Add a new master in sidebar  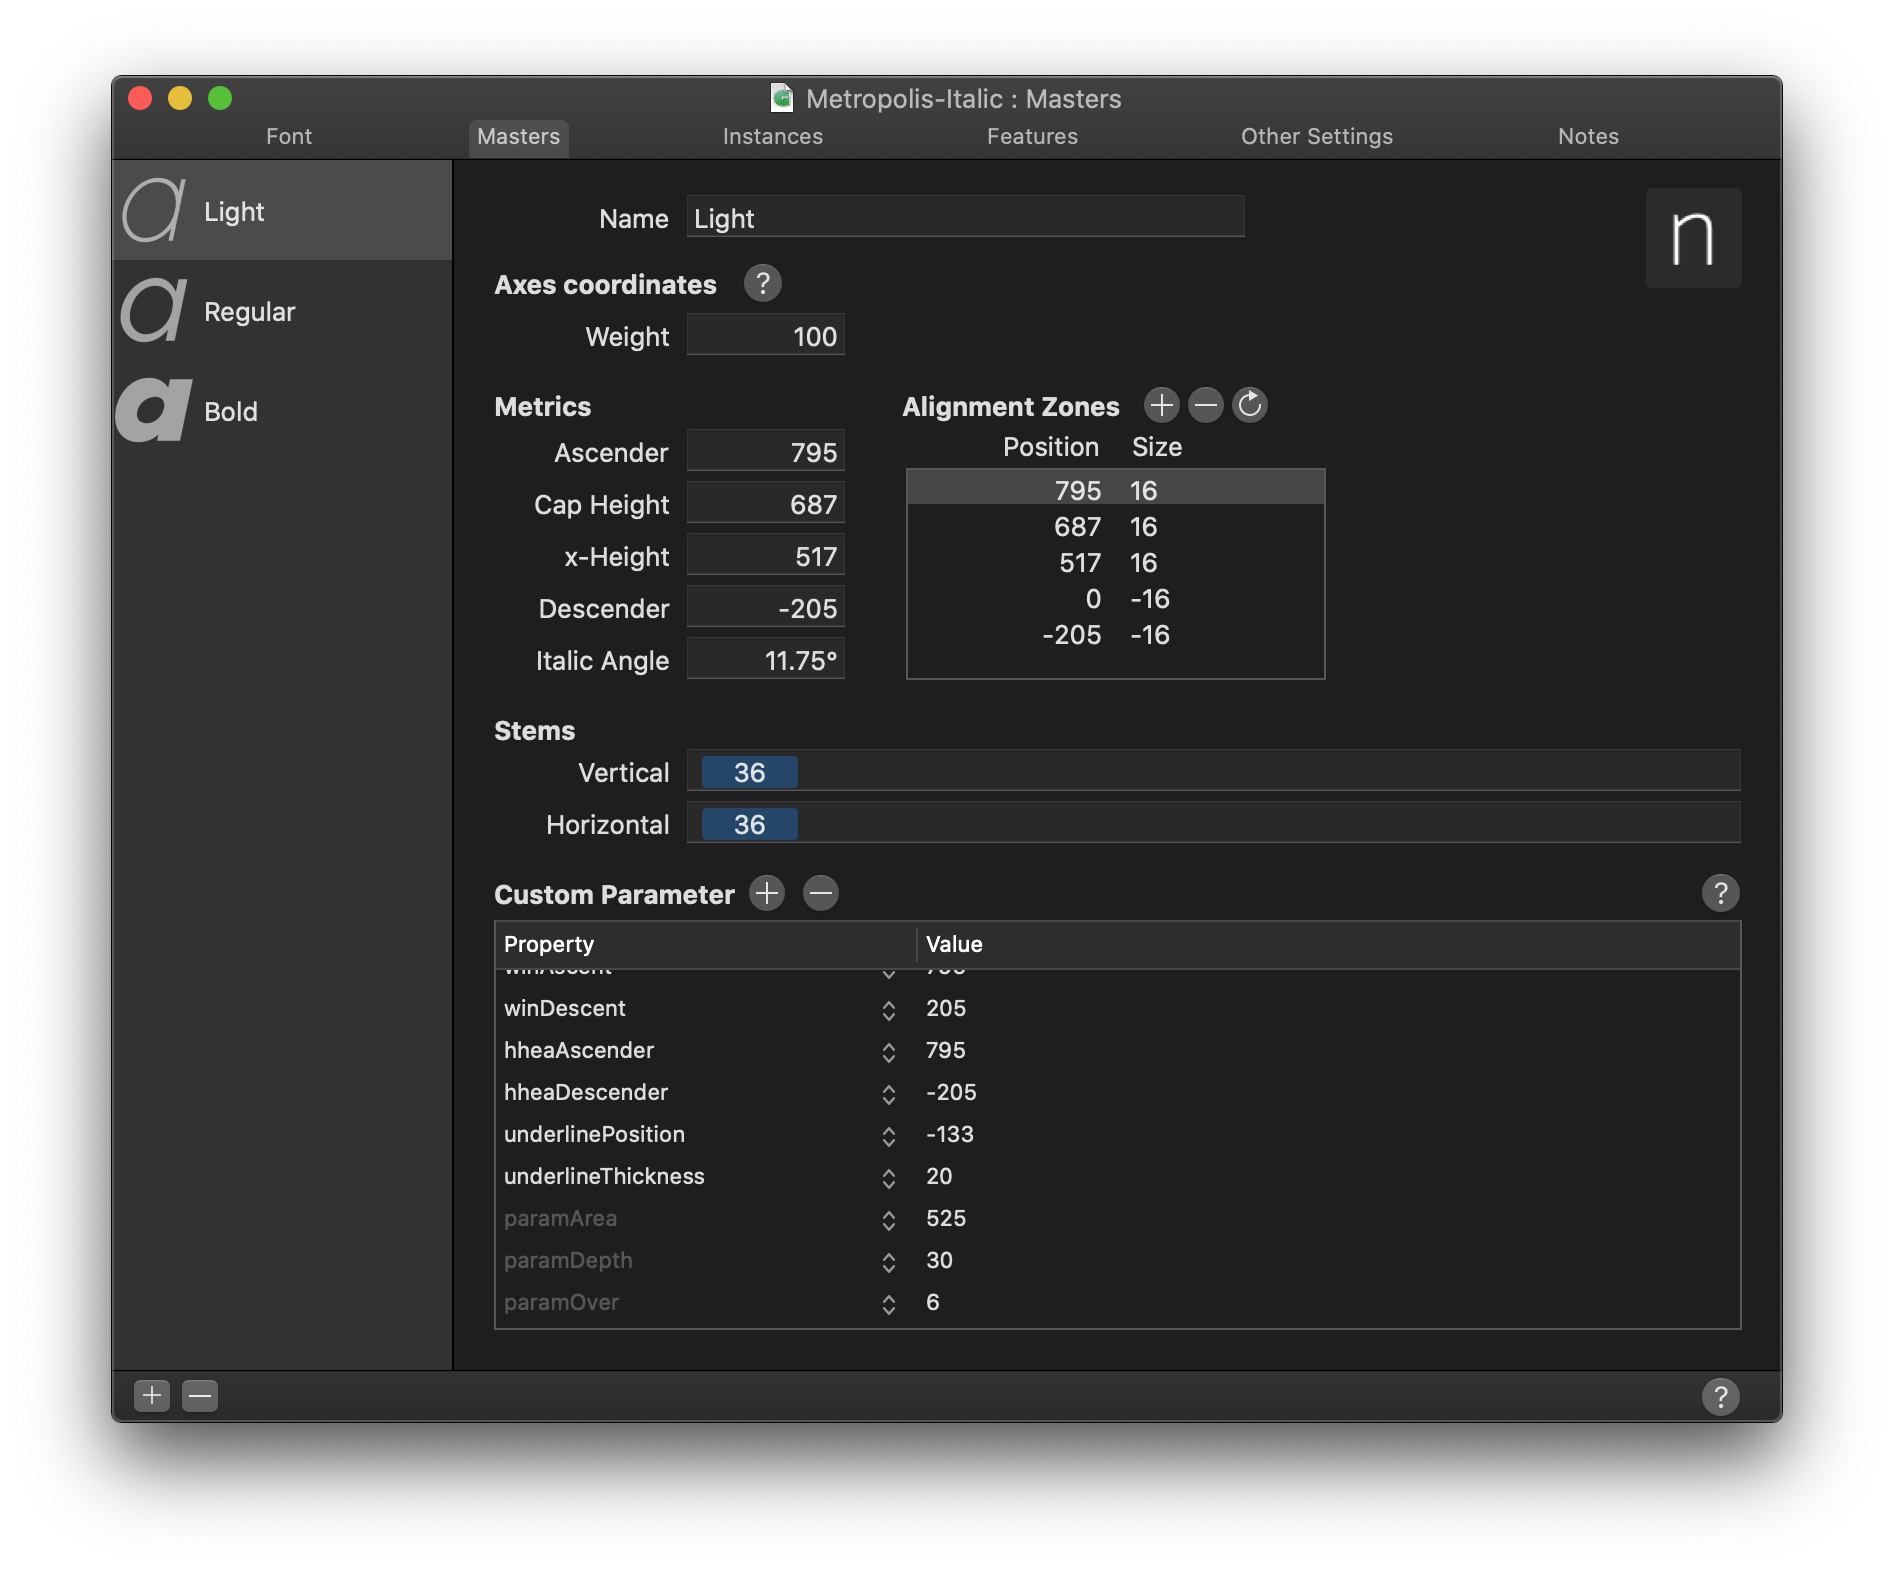[152, 1395]
